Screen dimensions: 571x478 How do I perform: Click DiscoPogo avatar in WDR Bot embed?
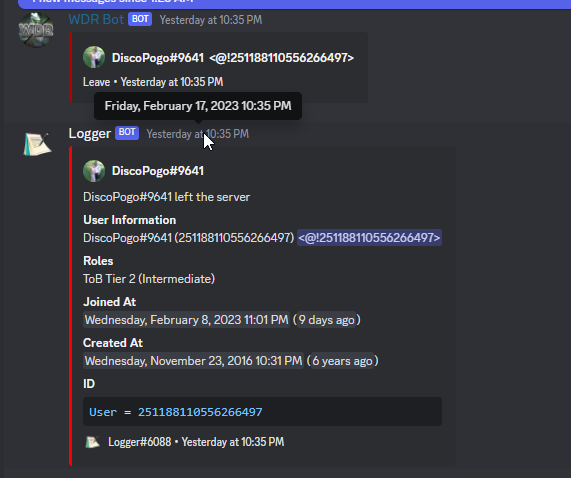[94, 57]
